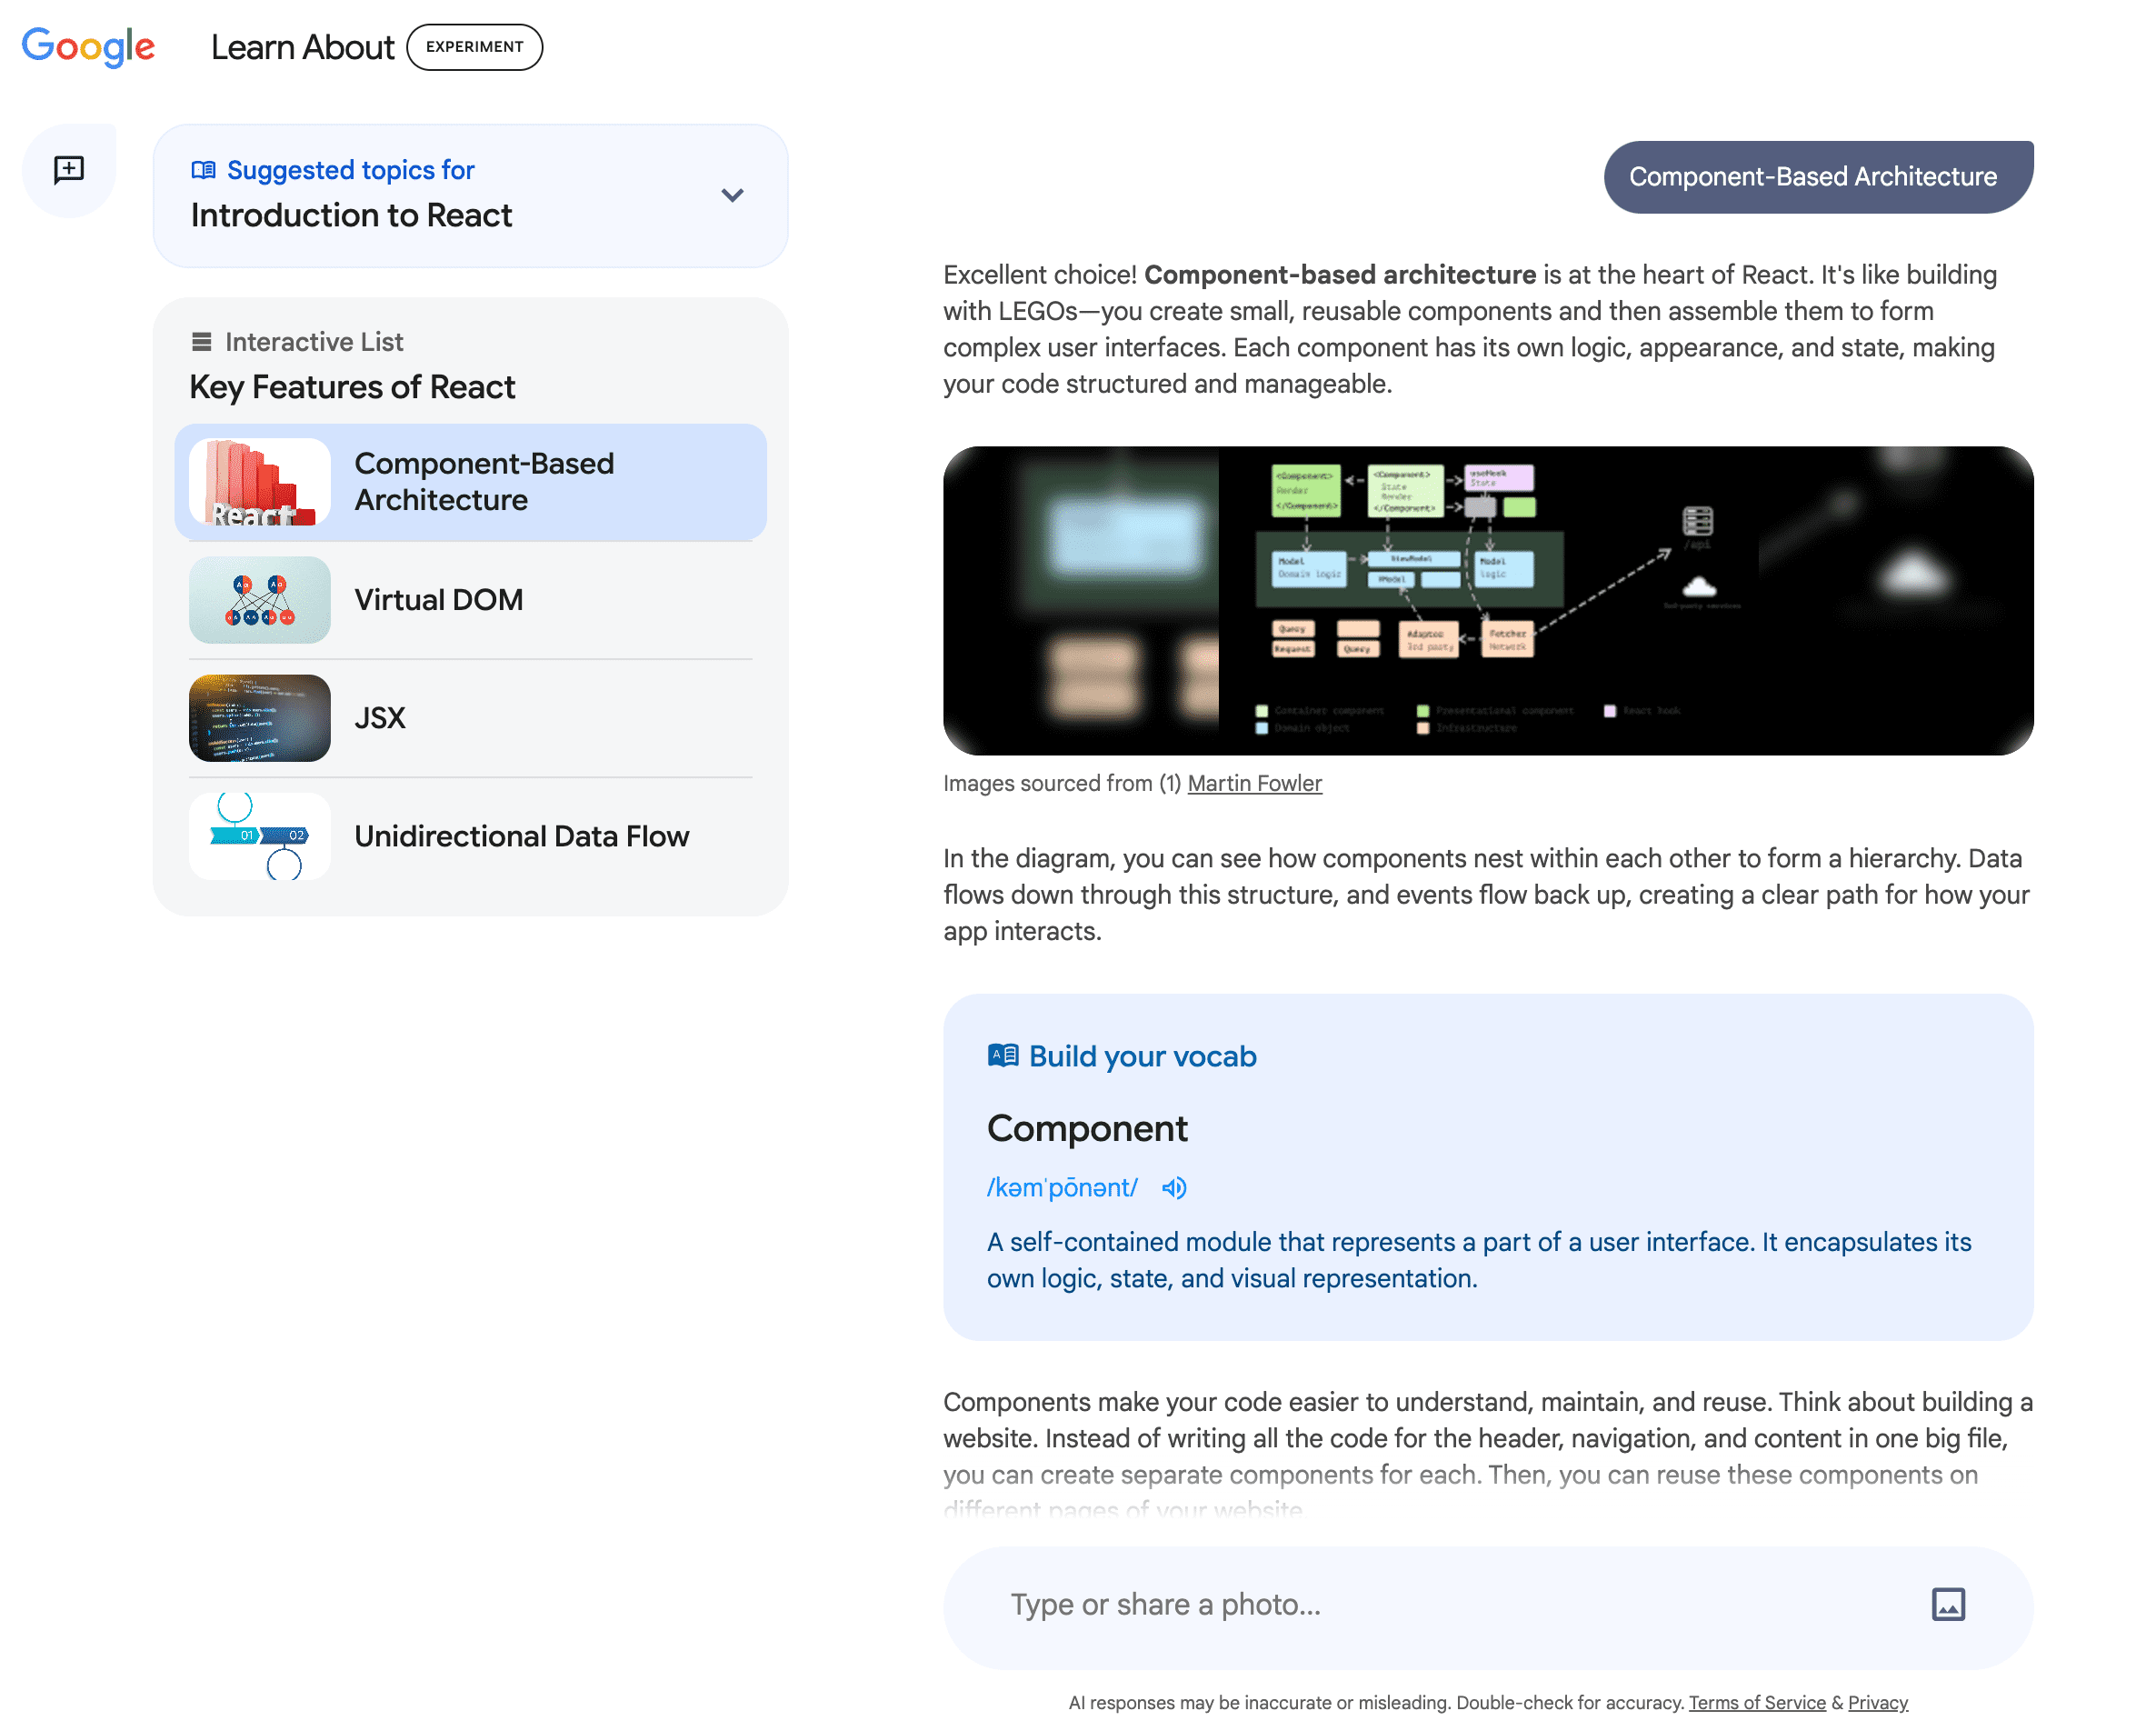The height and width of the screenshot is (1731, 2156).
Task: Click the JSX code thumbnail image
Action: click(260, 718)
